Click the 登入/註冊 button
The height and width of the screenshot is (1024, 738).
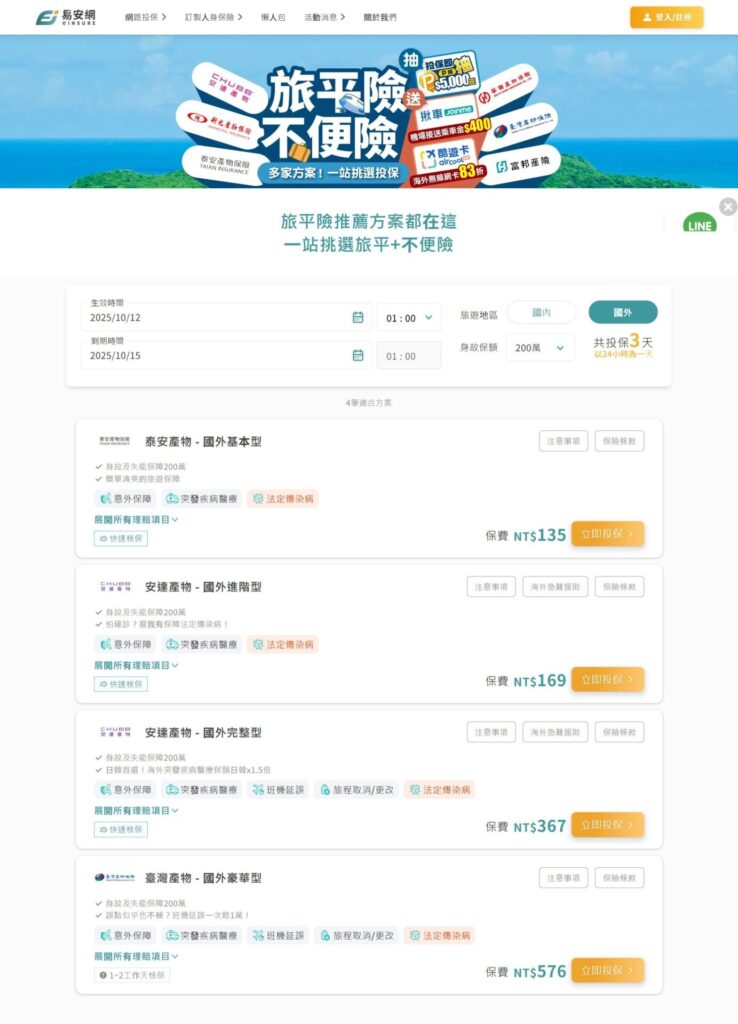pos(666,17)
